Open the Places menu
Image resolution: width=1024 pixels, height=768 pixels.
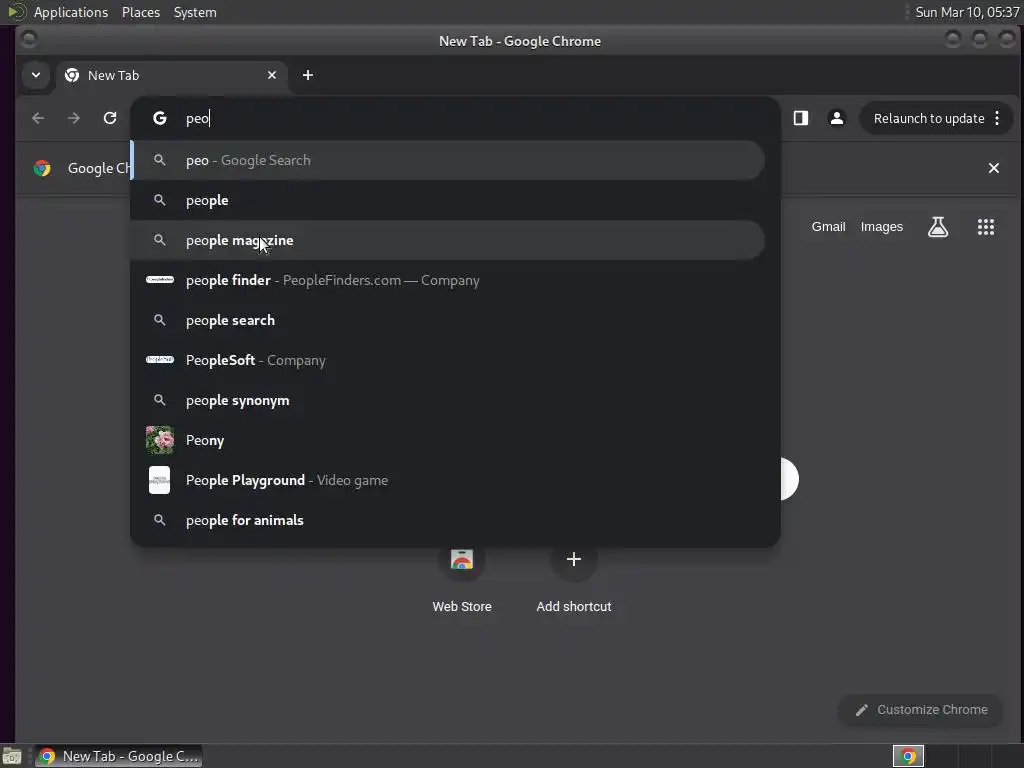point(140,12)
